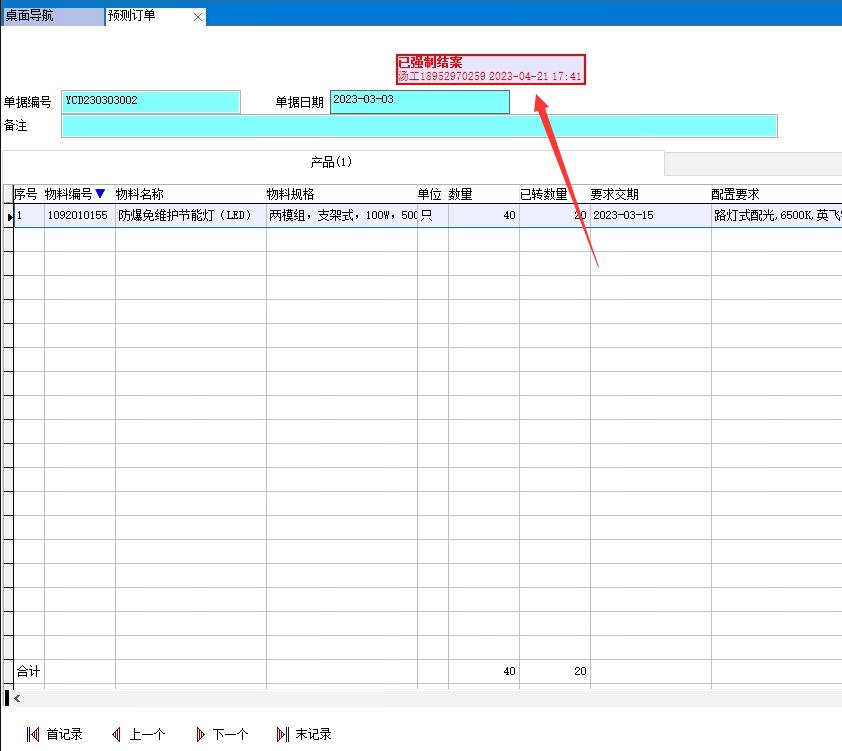Click the 单据日期 date field
Image resolution: width=842 pixels, height=751 pixels.
tap(419, 102)
